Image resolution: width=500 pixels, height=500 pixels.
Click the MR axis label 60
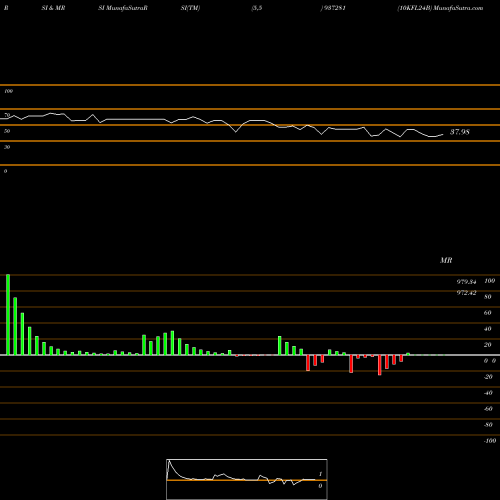coord(488,313)
